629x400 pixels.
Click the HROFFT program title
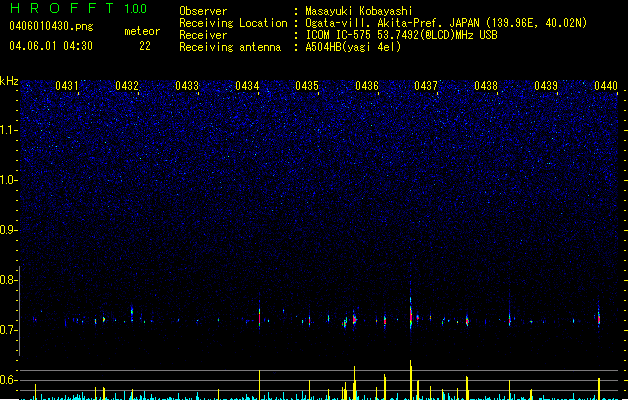tap(62, 8)
